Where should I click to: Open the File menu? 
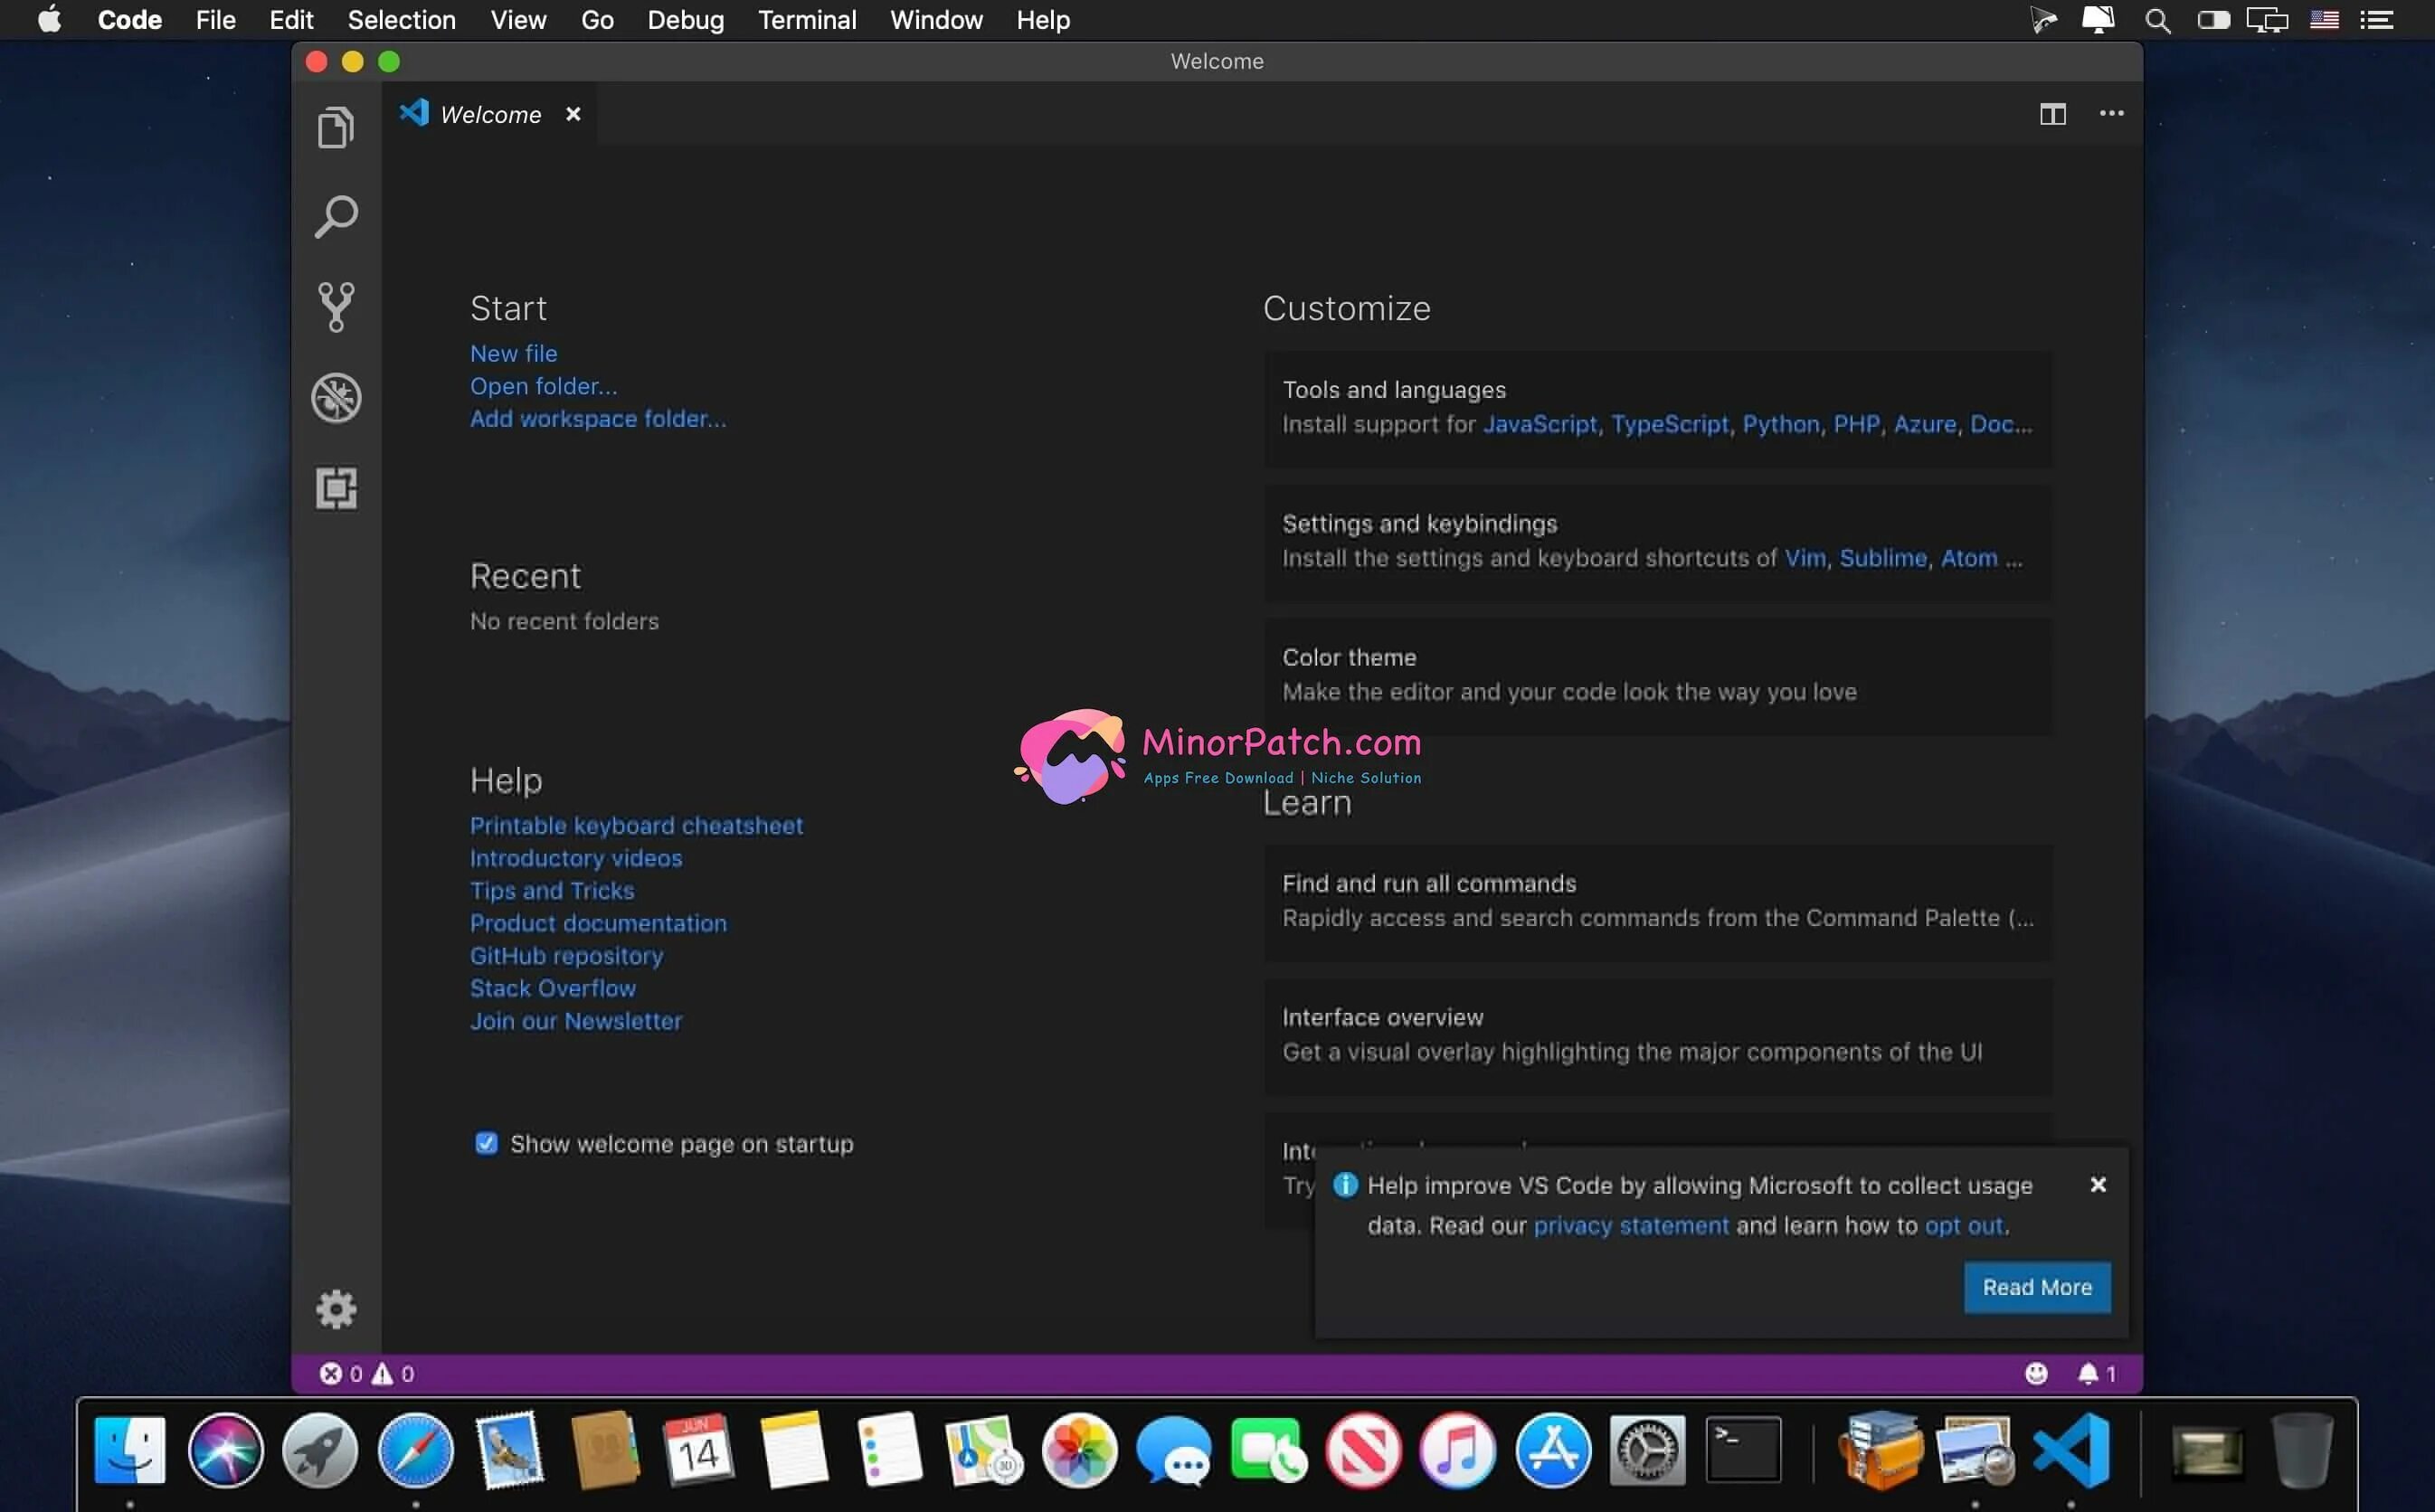[215, 20]
